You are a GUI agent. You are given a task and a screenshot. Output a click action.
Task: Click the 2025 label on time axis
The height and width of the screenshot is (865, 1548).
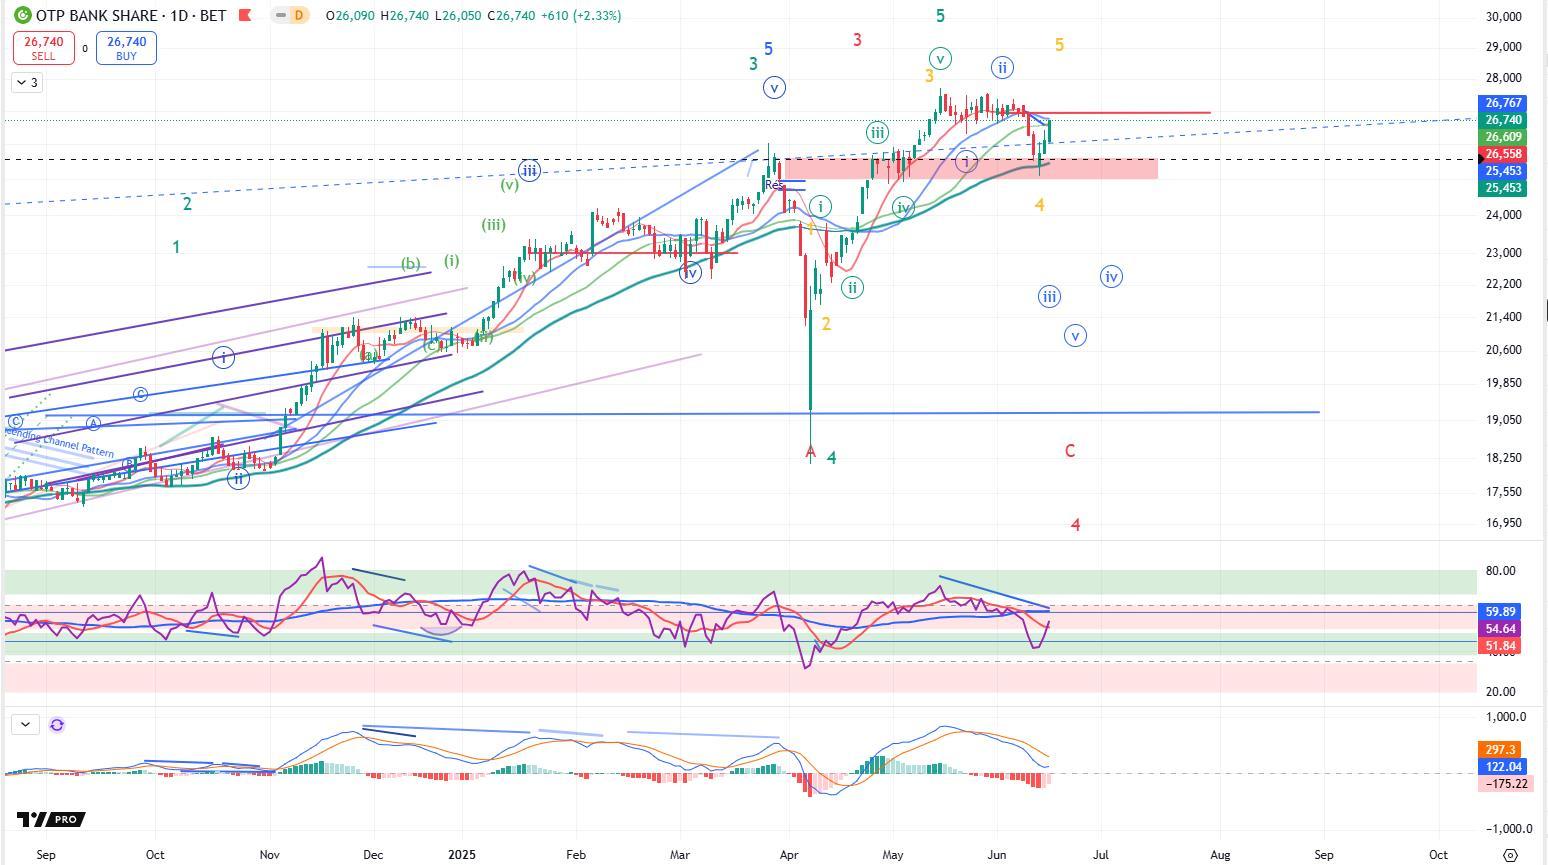[x=461, y=855]
